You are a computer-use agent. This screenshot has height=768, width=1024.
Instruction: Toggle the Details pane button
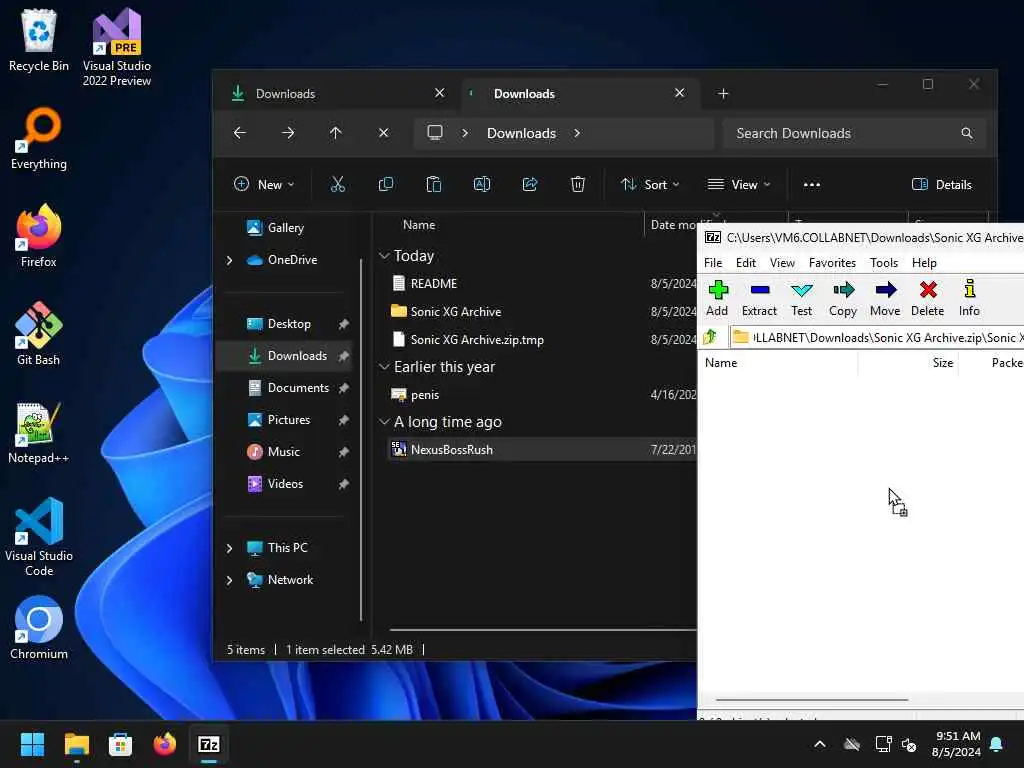tap(942, 185)
